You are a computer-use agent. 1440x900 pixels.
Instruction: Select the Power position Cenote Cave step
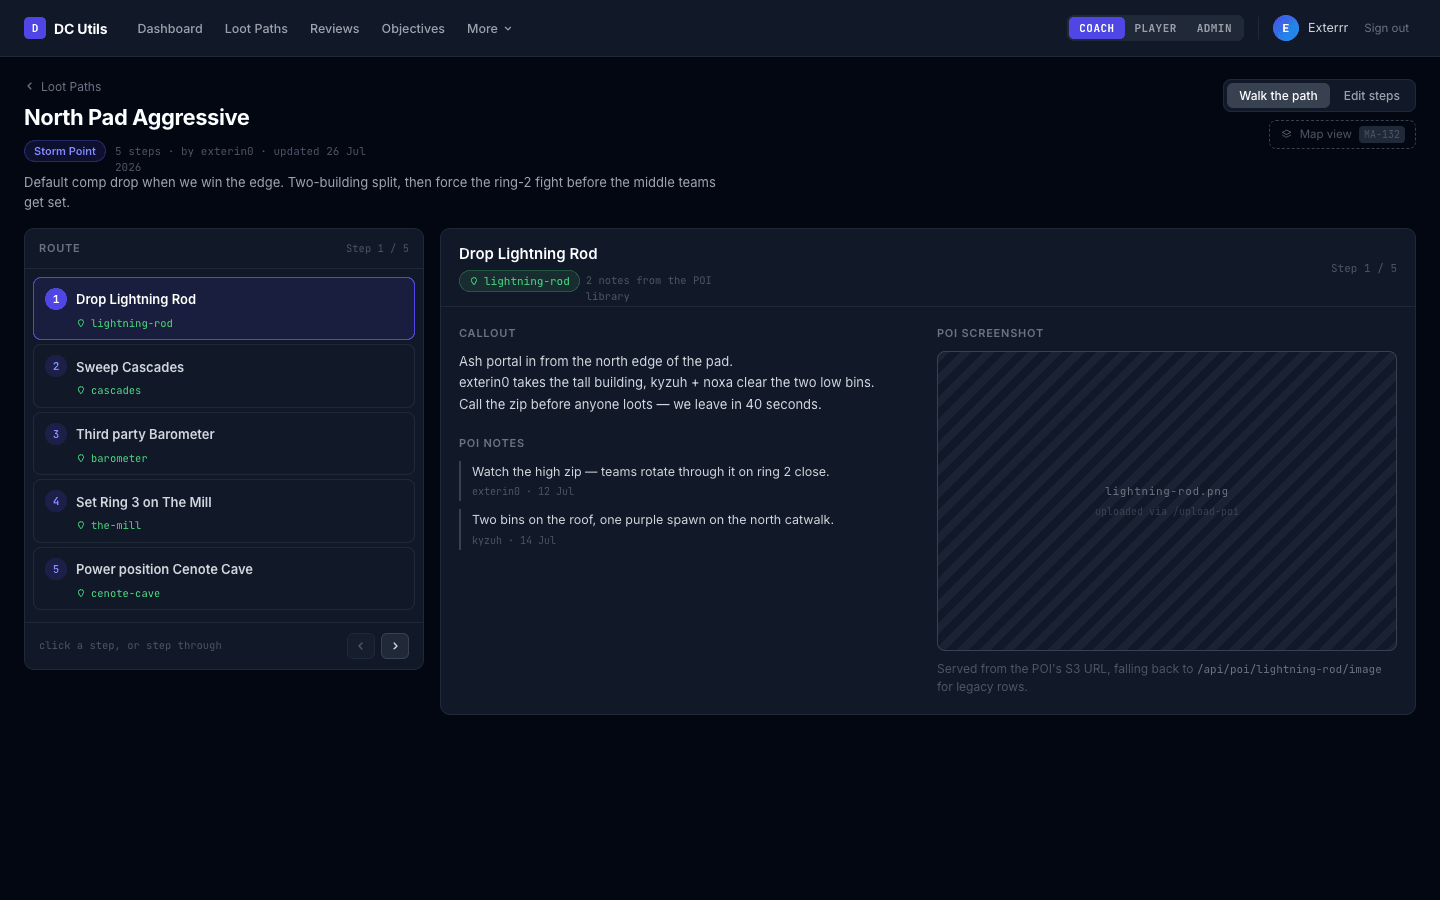[x=224, y=578]
